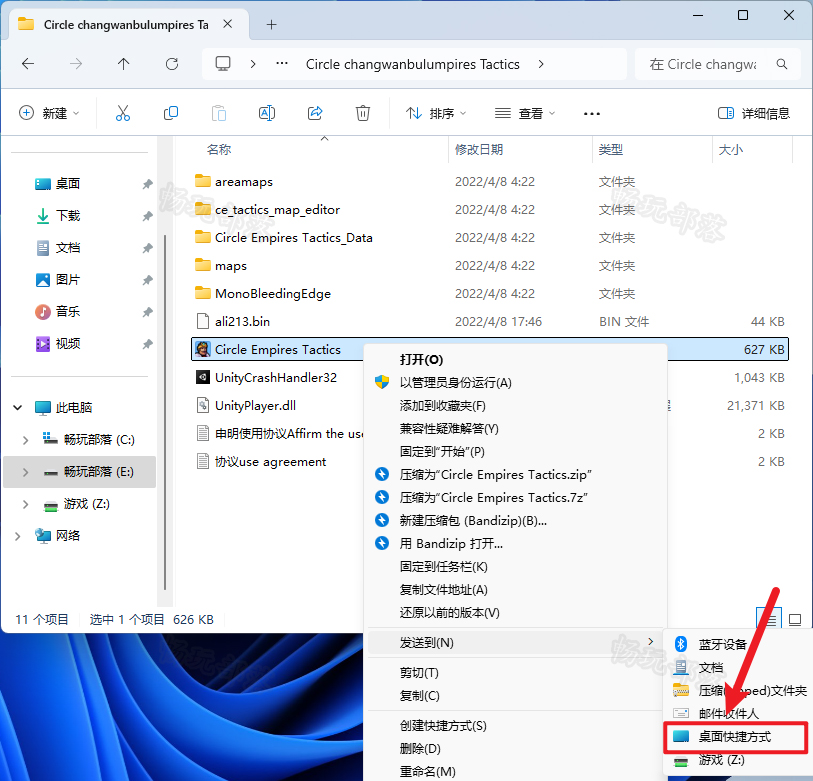This screenshot has height=781, width=813.
Task: Open the toolbar's three-dot more options
Action: coord(592,114)
